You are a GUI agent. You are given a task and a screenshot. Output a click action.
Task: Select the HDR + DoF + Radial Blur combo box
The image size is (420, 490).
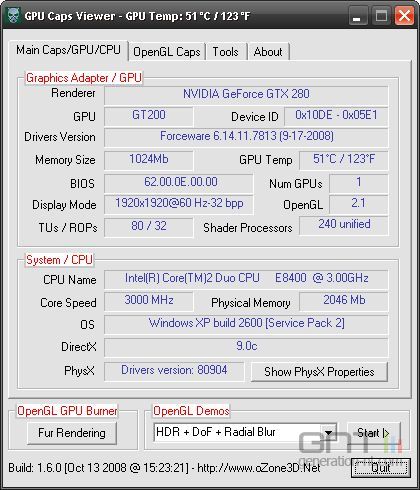[245, 432]
